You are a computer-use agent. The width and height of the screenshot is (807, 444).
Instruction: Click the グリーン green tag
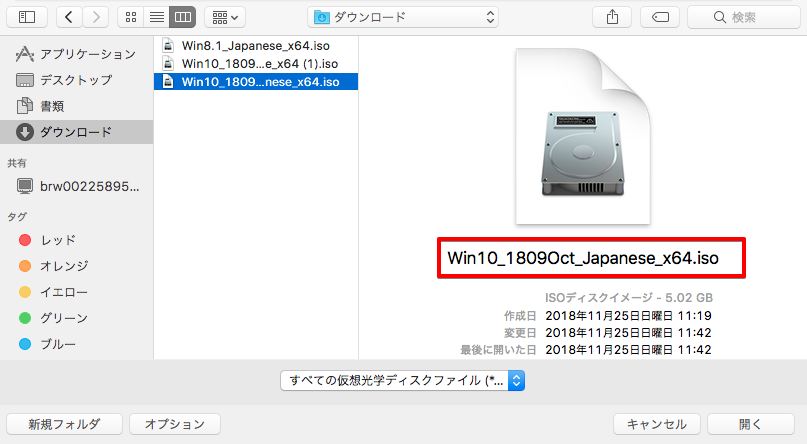(76, 318)
